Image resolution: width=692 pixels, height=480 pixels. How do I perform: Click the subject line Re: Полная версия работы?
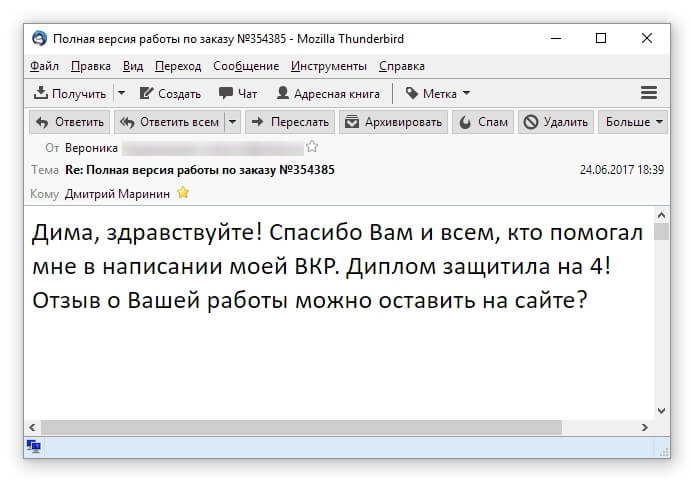click(x=199, y=170)
